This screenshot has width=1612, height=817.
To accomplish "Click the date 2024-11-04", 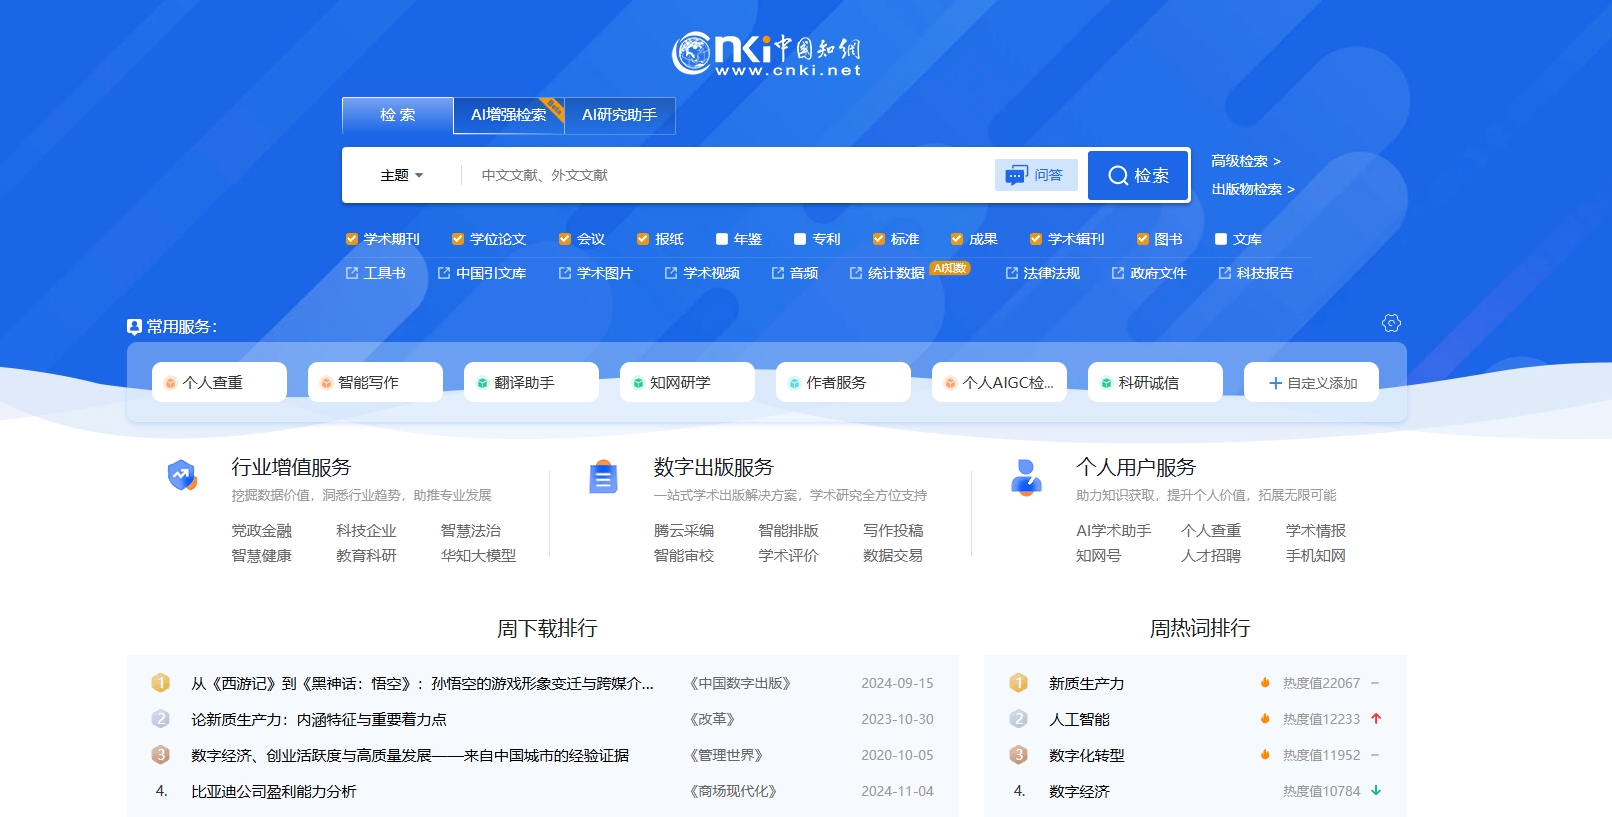I will point(897,792).
